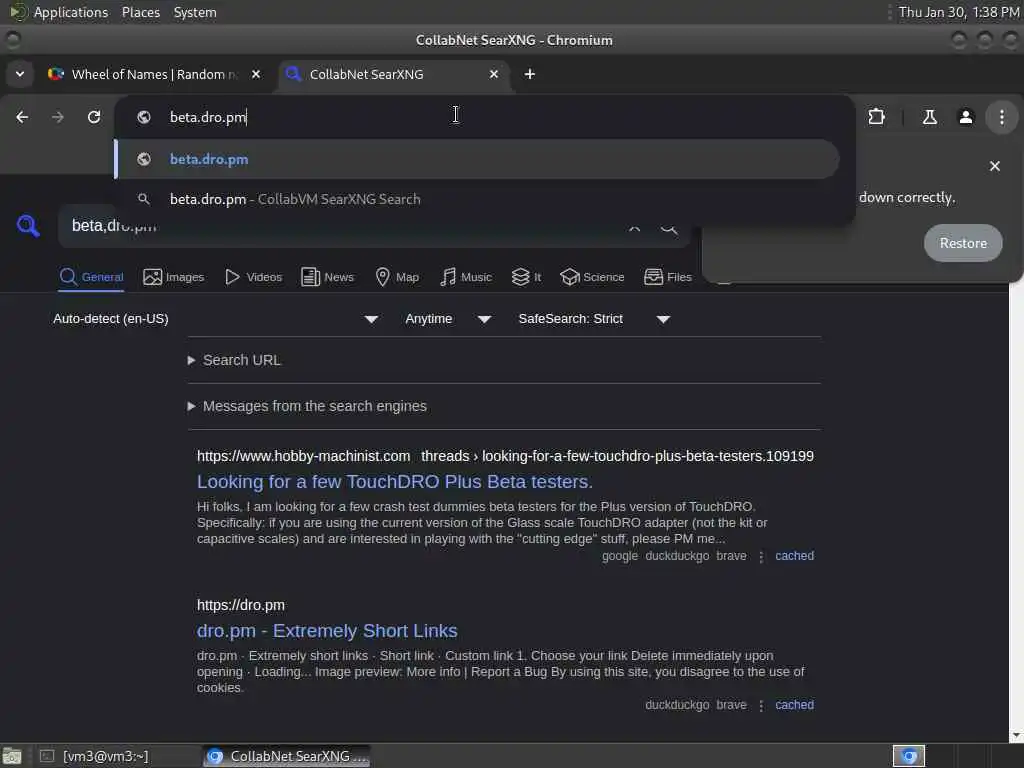Open options menu for dro.pm result
The width and height of the screenshot is (1024, 768).
[761, 705]
